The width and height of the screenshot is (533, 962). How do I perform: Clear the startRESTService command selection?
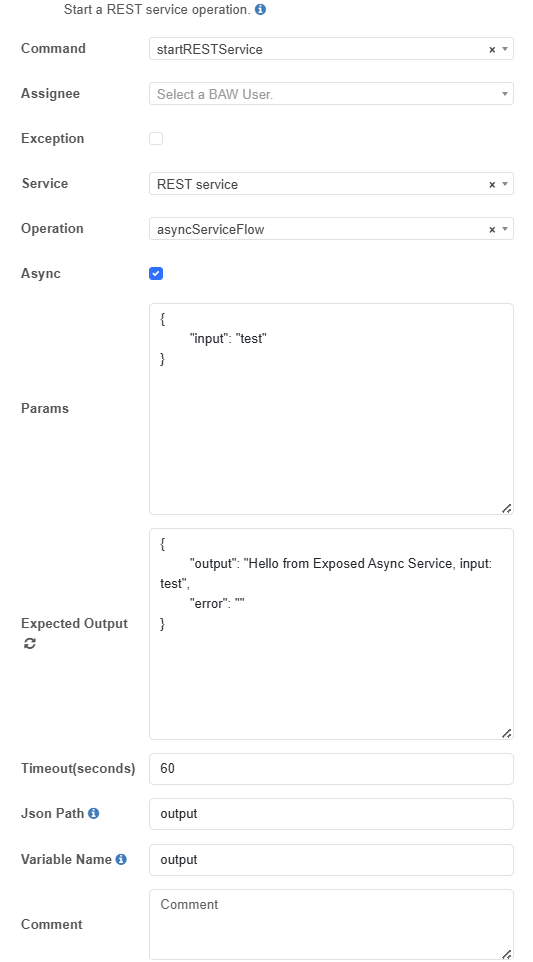pos(492,50)
